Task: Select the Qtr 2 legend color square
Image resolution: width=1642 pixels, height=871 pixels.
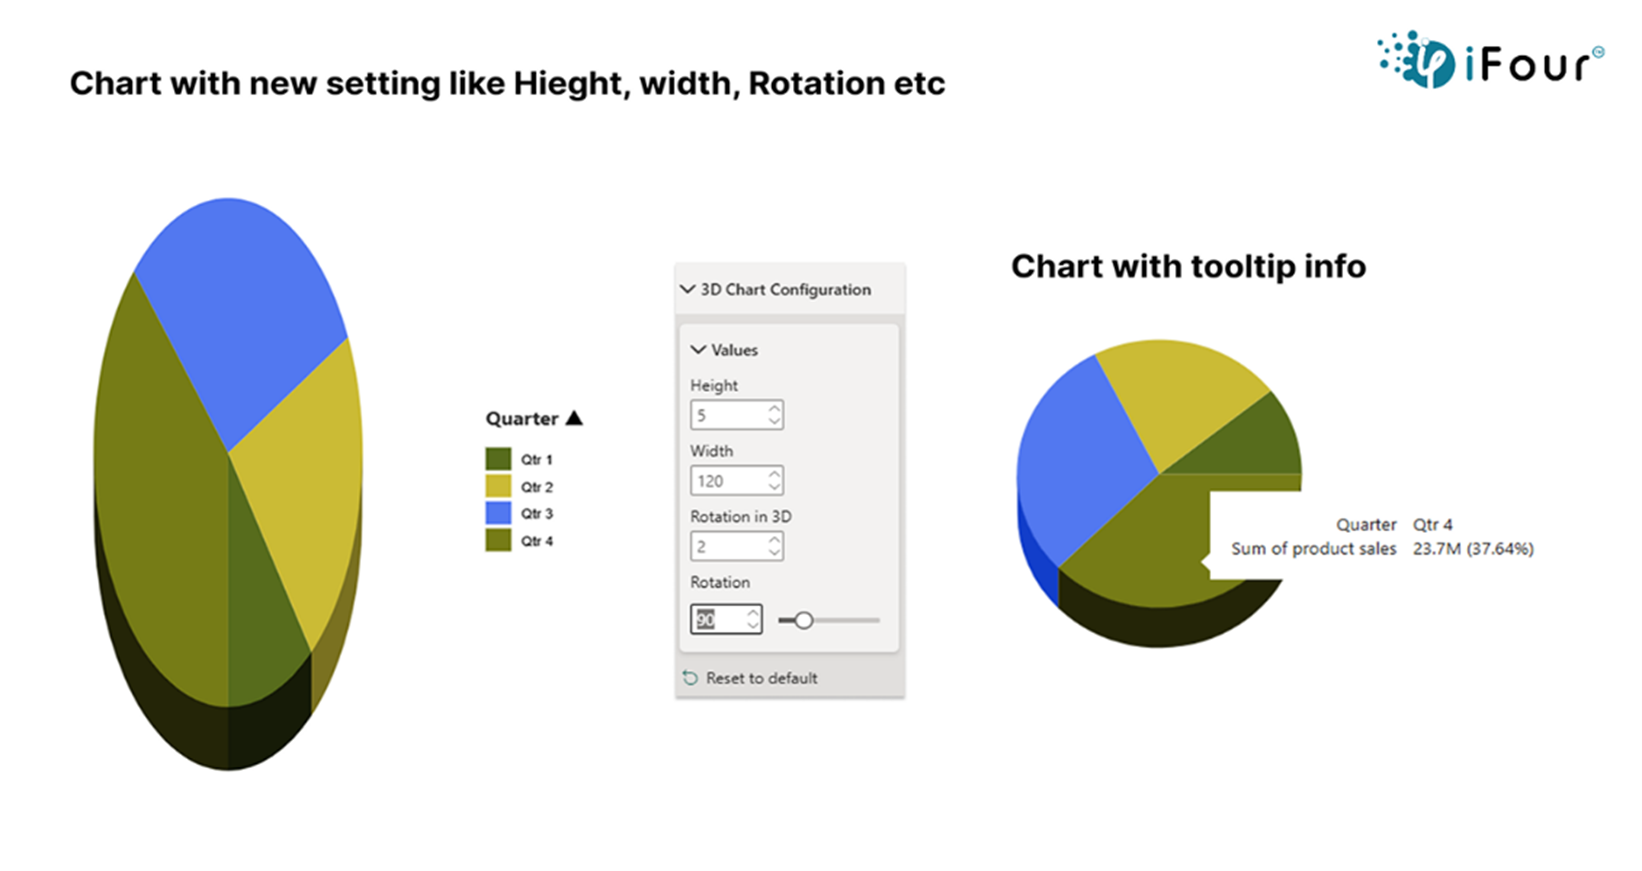Action: pos(498,486)
